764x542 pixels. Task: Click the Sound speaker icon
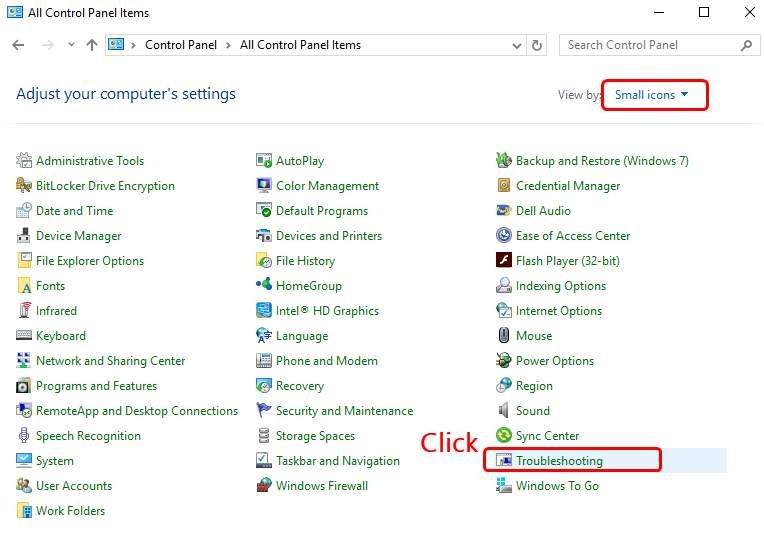[504, 411]
